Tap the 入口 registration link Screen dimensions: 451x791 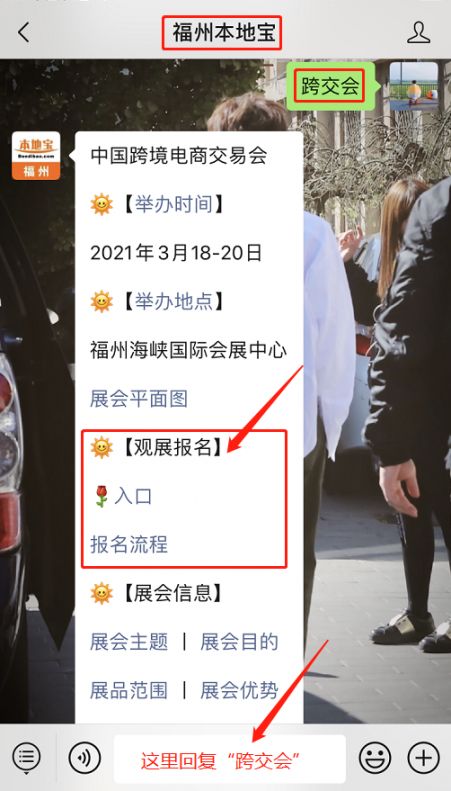coord(133,496)
